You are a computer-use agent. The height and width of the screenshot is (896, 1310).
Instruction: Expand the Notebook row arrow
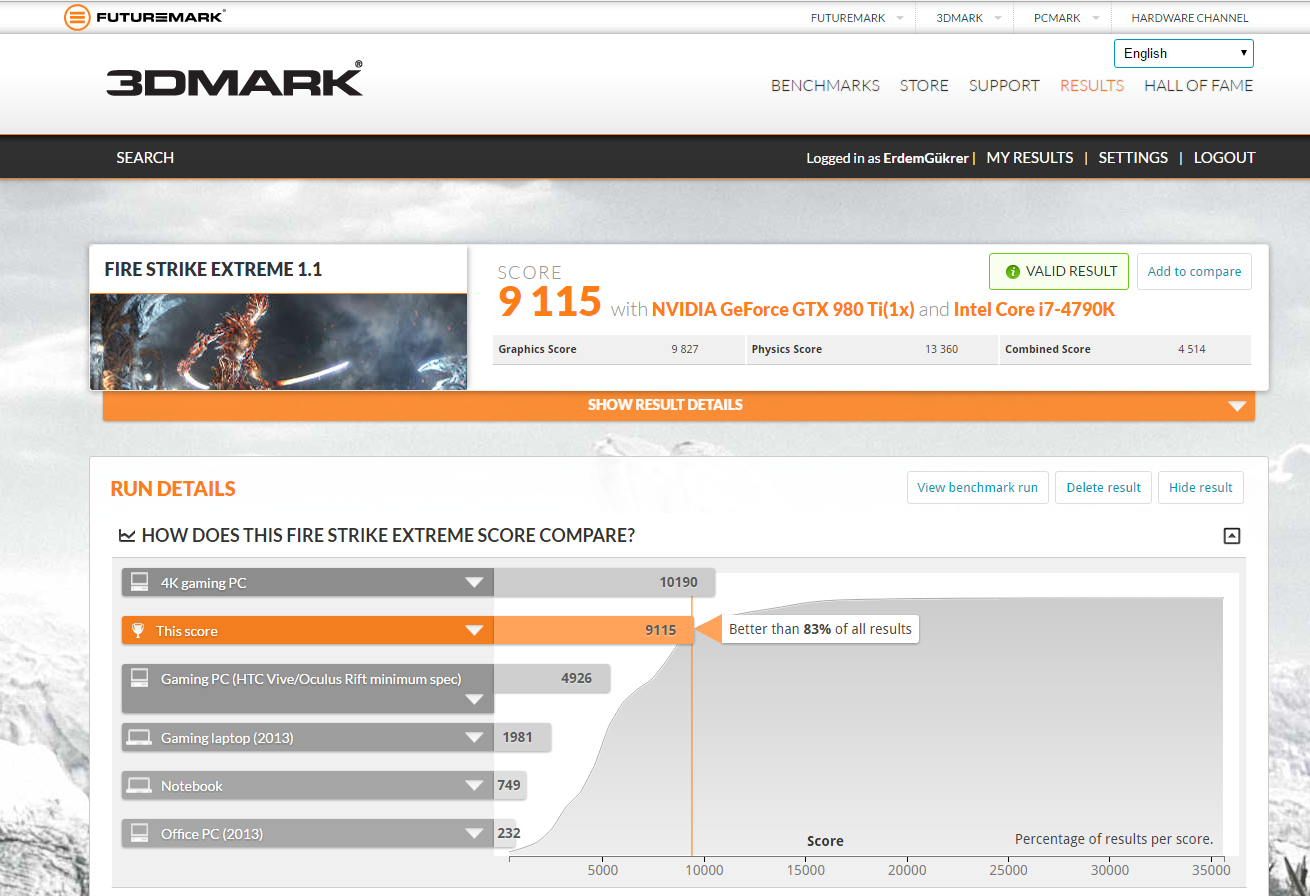475,786
